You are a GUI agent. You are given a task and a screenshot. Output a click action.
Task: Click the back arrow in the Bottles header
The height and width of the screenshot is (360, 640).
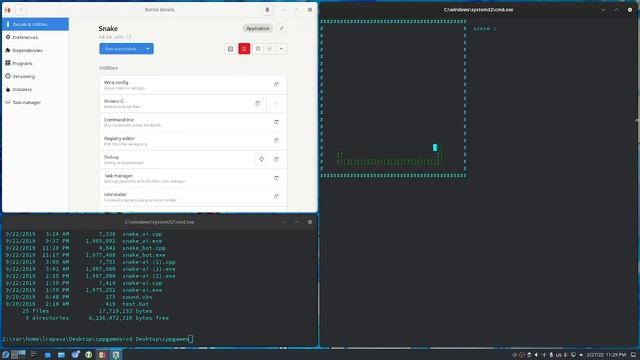[x=21, y=9]
